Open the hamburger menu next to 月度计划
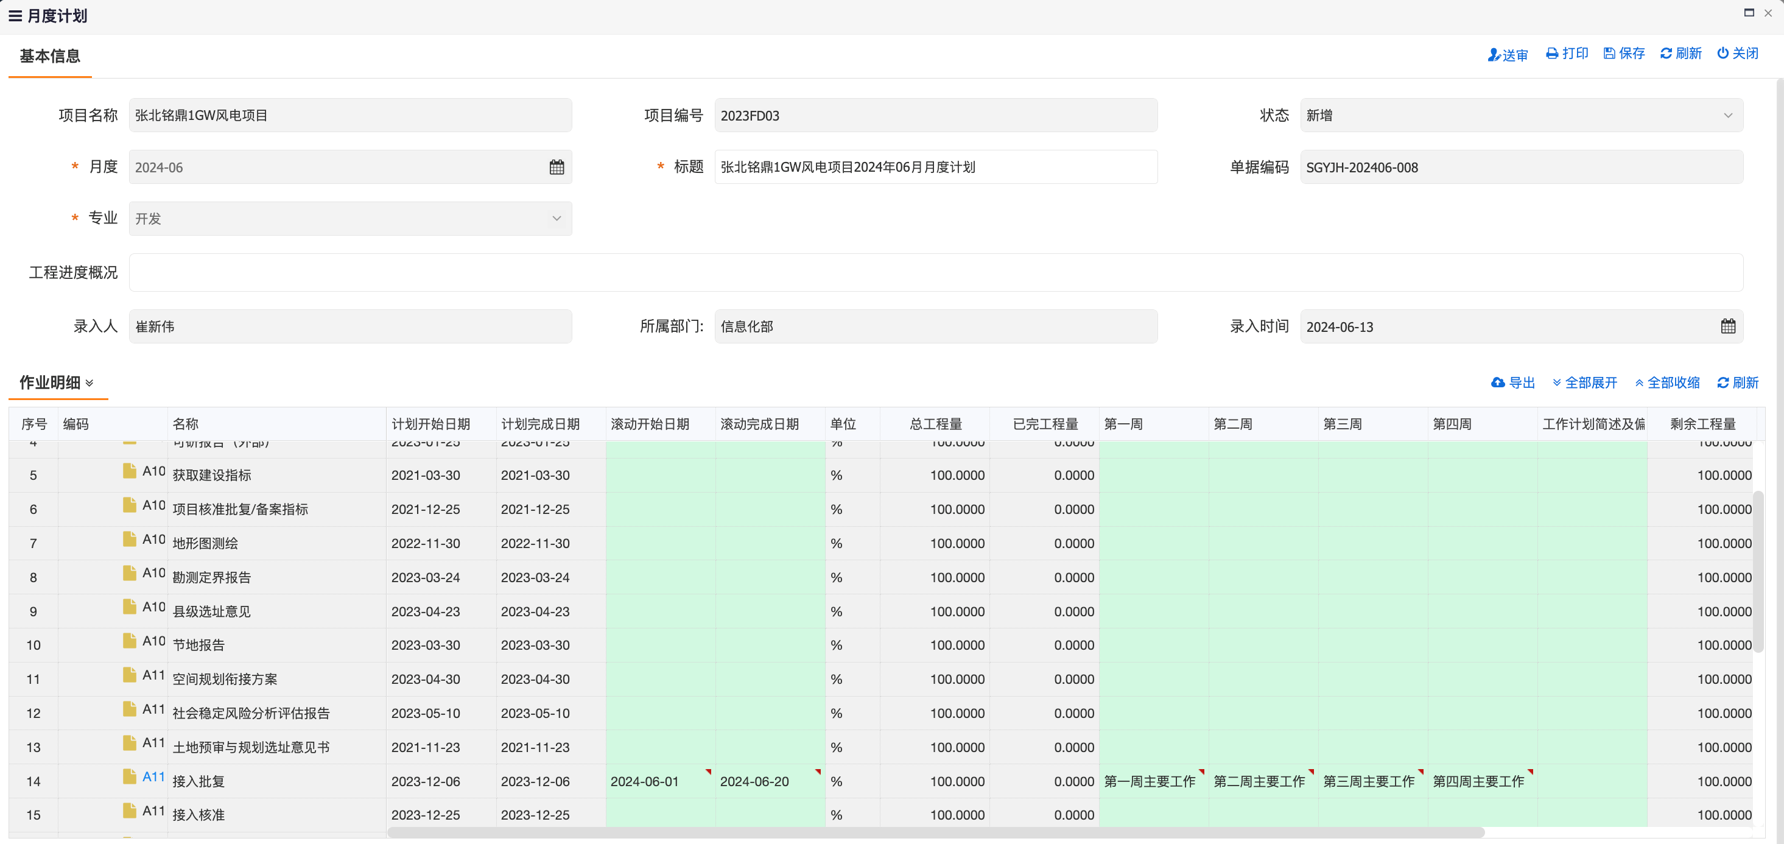1784x844 pixels. (x=15, y=16)
